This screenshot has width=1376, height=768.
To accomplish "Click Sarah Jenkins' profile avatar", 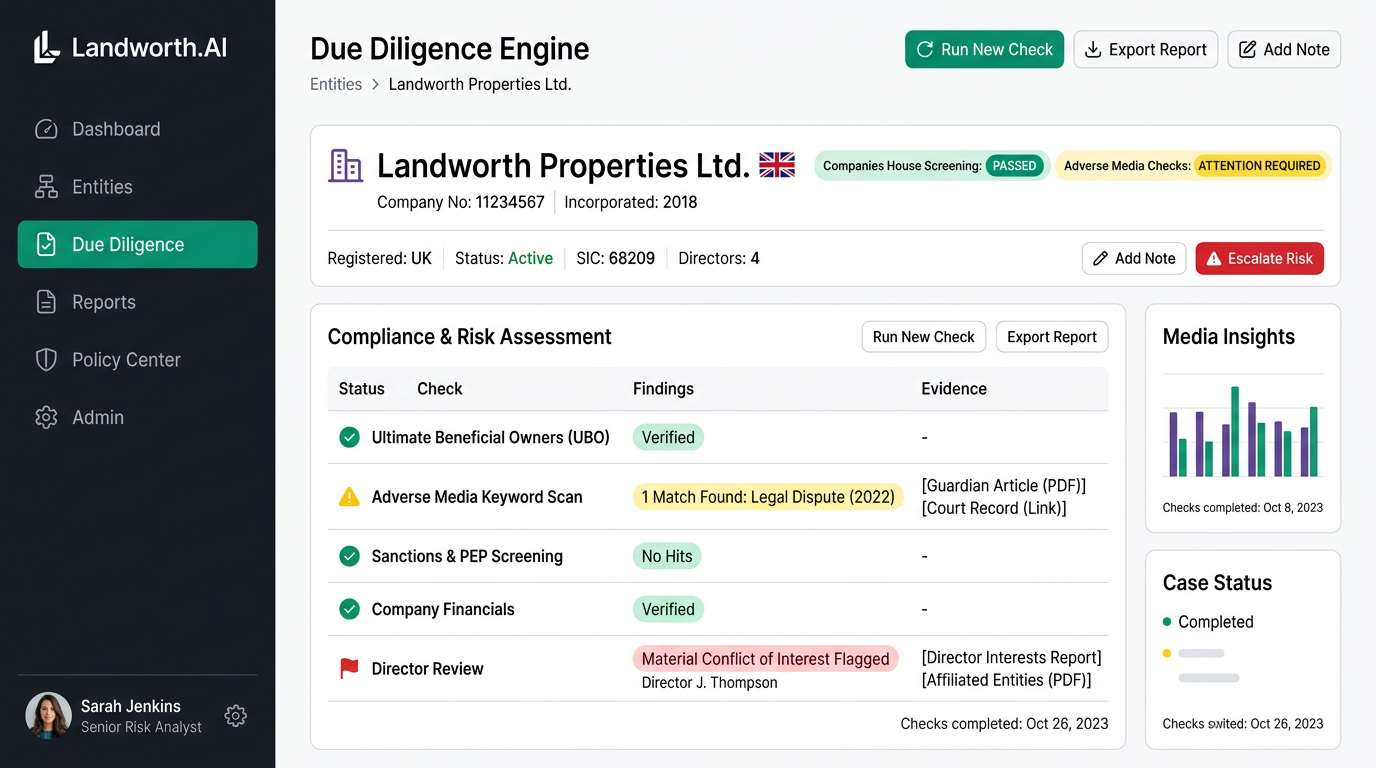I will (x=47, y=716).
